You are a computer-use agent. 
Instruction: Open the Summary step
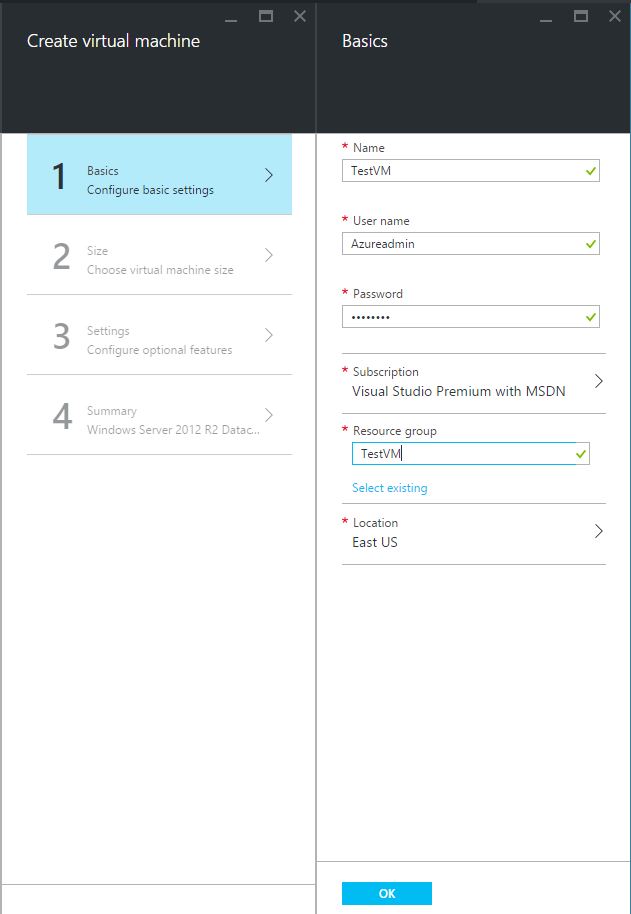click(x=159, y=415)
